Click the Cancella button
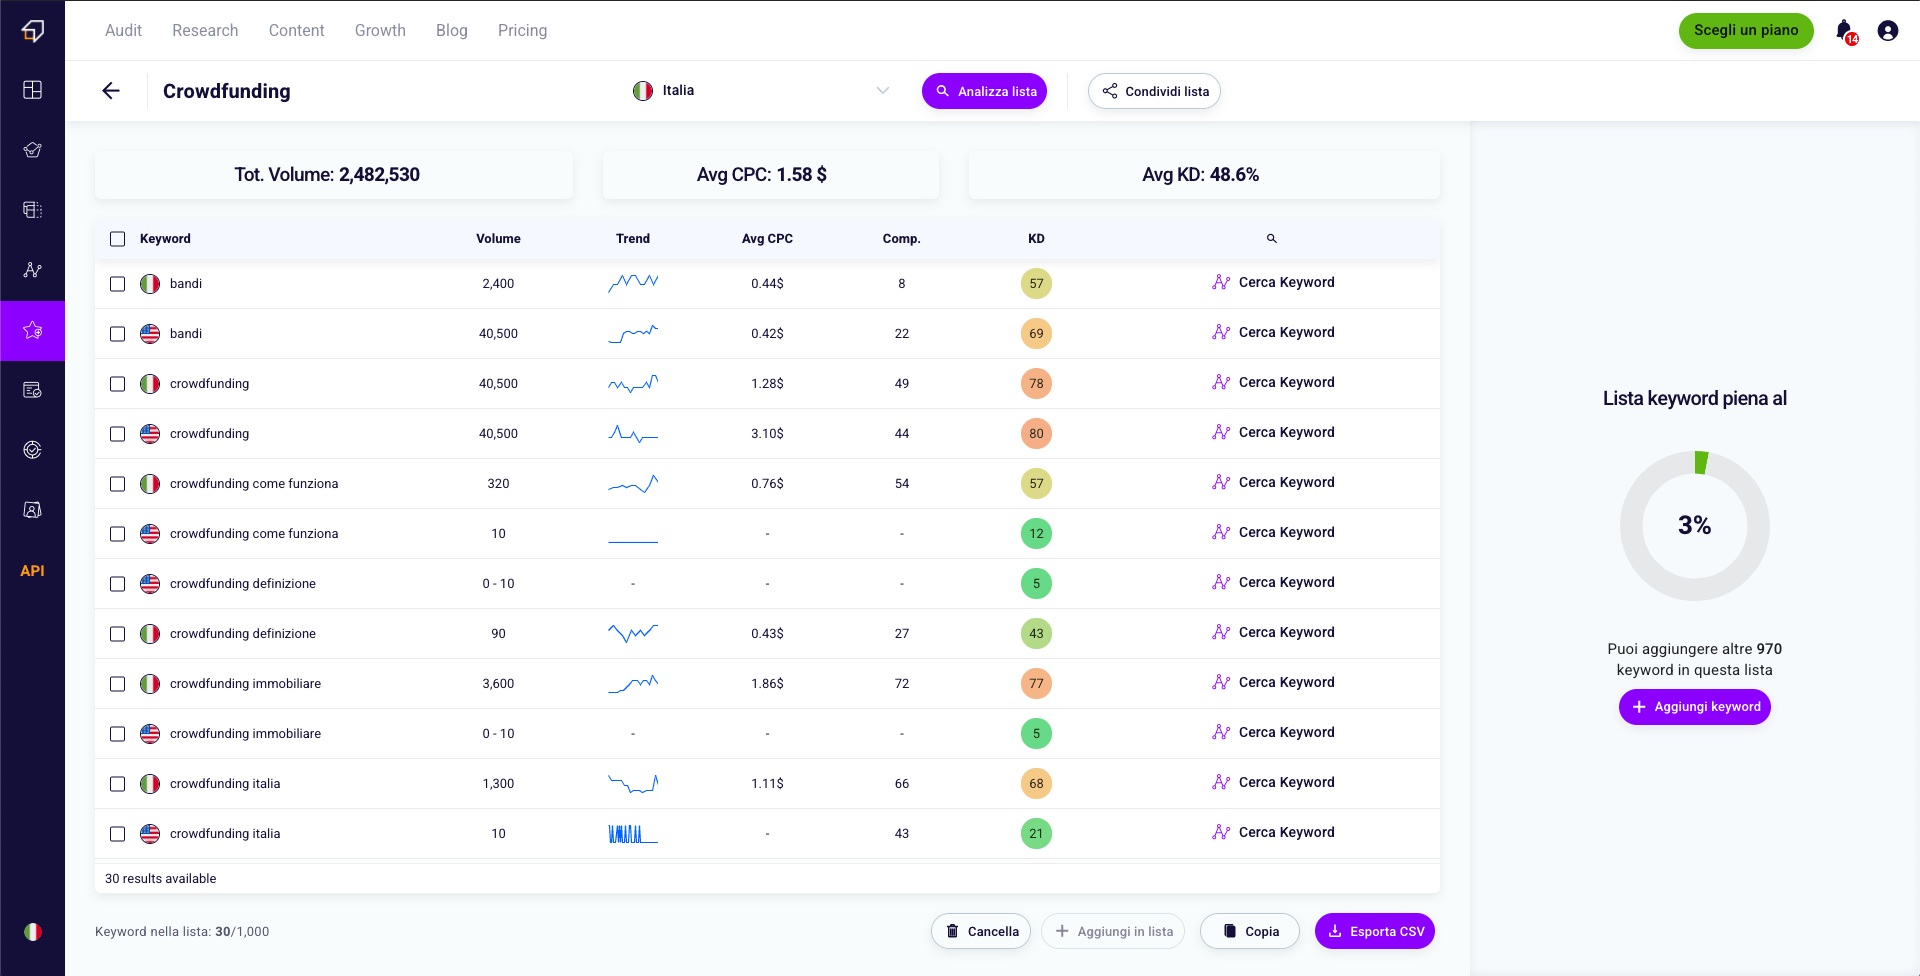 pos(981,931)
